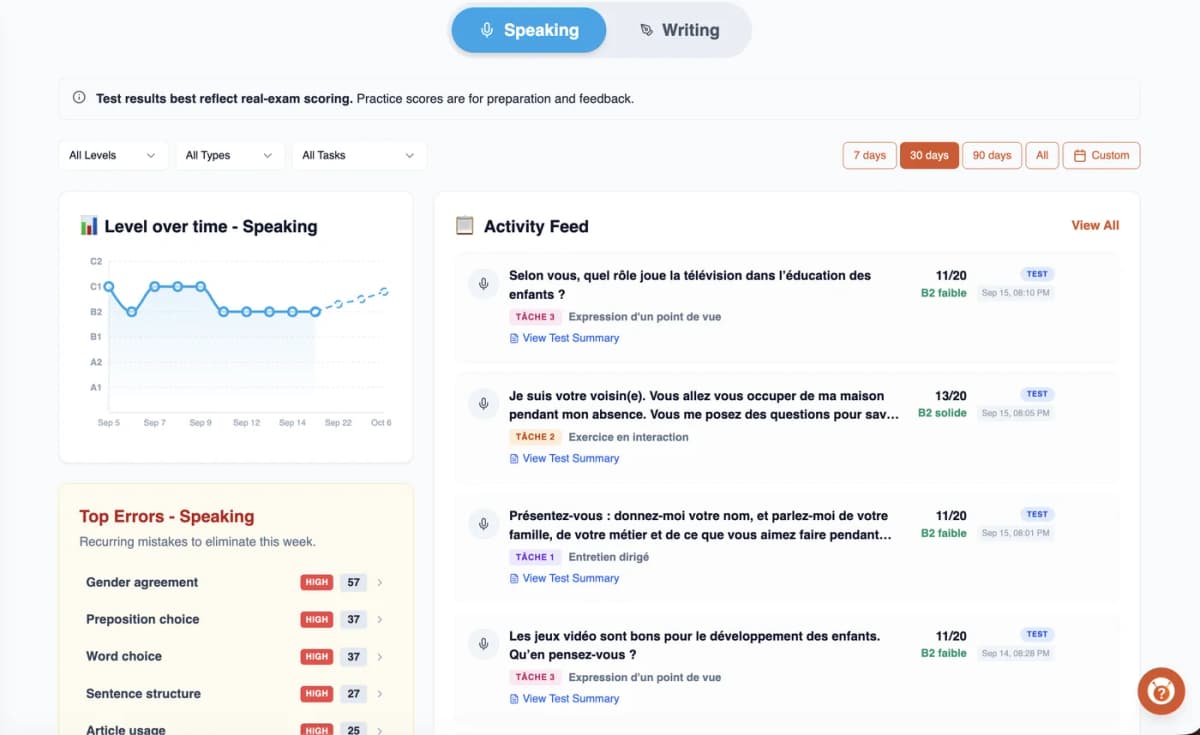Click the Preposition choice error label
This screenshot has width=1200, height=735.
click(x=143, y=619)
